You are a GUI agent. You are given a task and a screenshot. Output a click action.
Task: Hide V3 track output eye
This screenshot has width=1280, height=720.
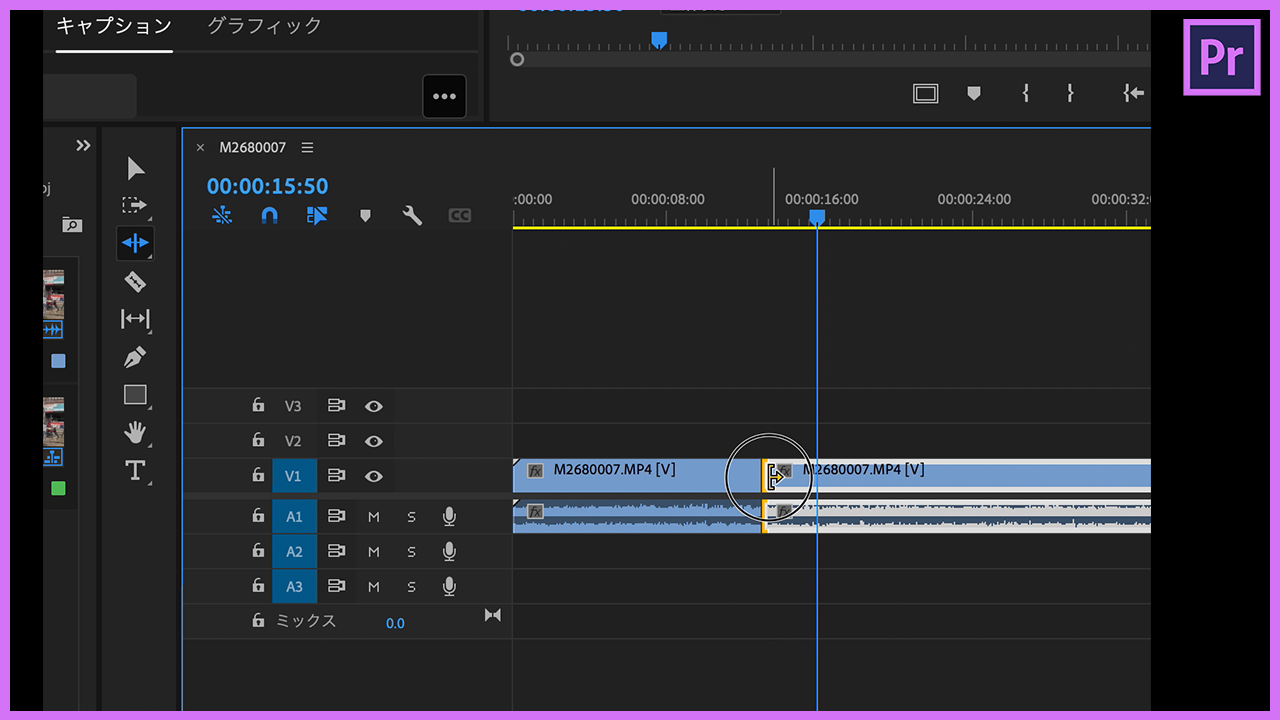point(374,406)
